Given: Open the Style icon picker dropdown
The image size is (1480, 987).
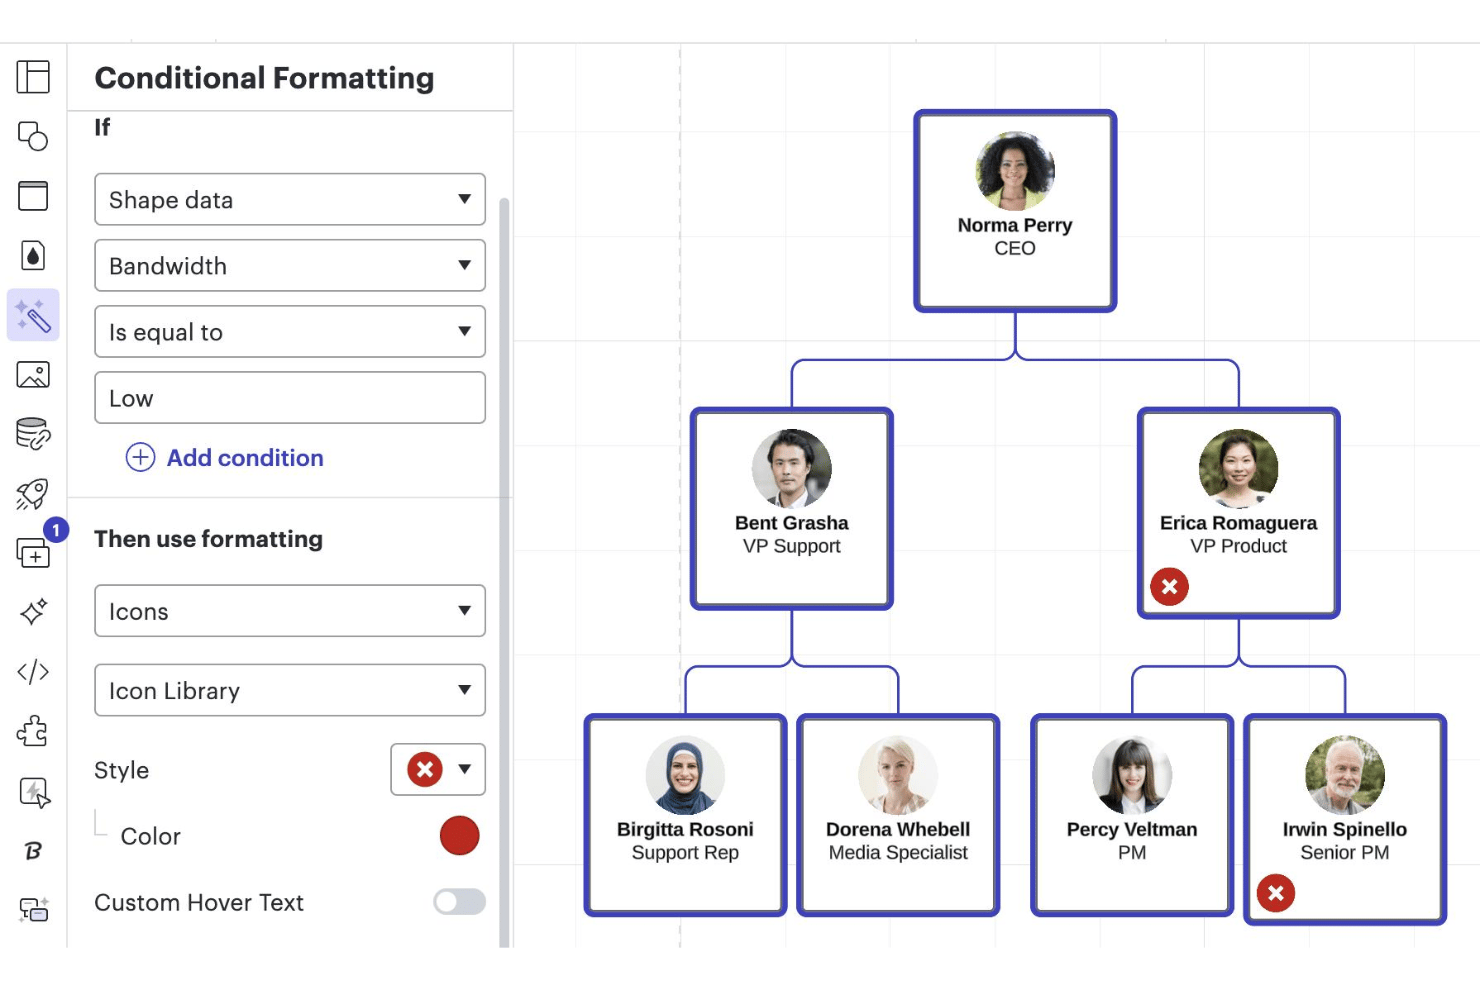Looking at the screenshot, I should coord(438,769).
